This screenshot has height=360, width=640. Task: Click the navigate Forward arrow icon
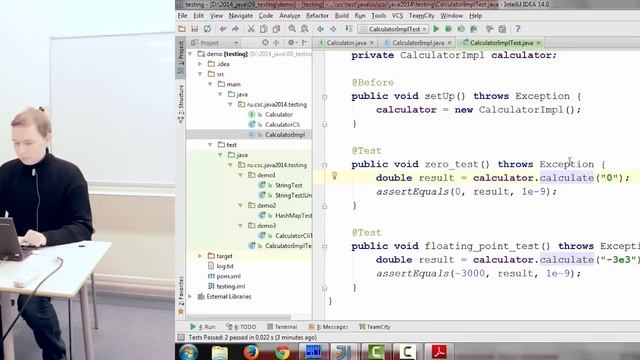[x=333, y=29]
